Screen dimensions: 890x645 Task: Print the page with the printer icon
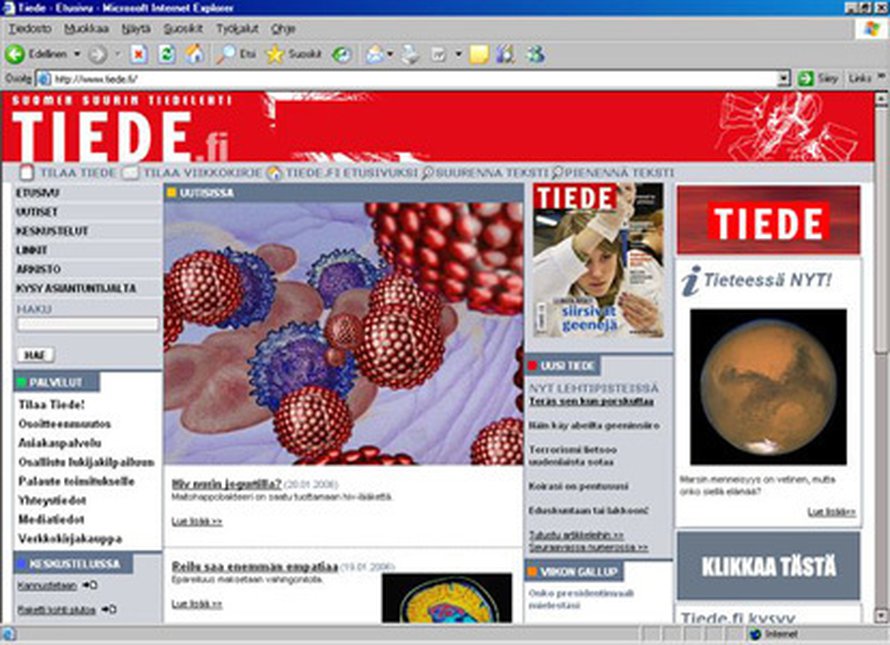(x=410, y=55)
